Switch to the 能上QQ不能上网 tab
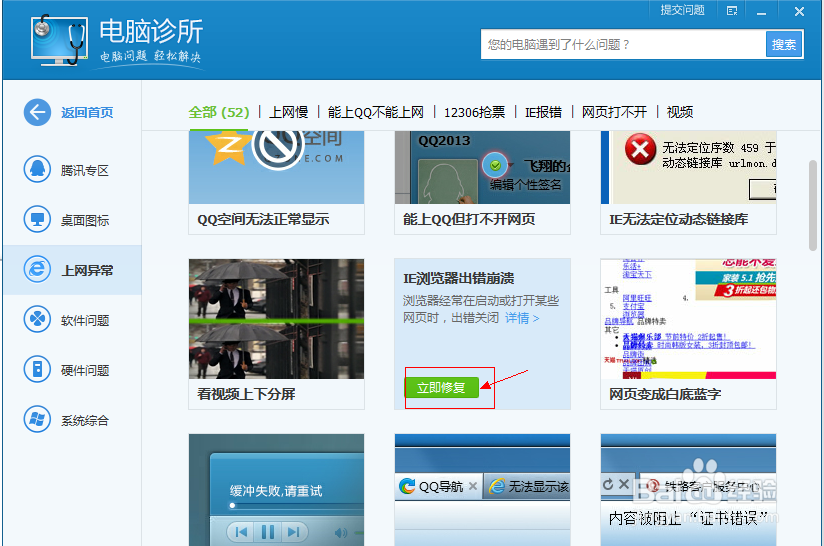The height and width of the screenshot is (546, 824). [x=376, y=112]
